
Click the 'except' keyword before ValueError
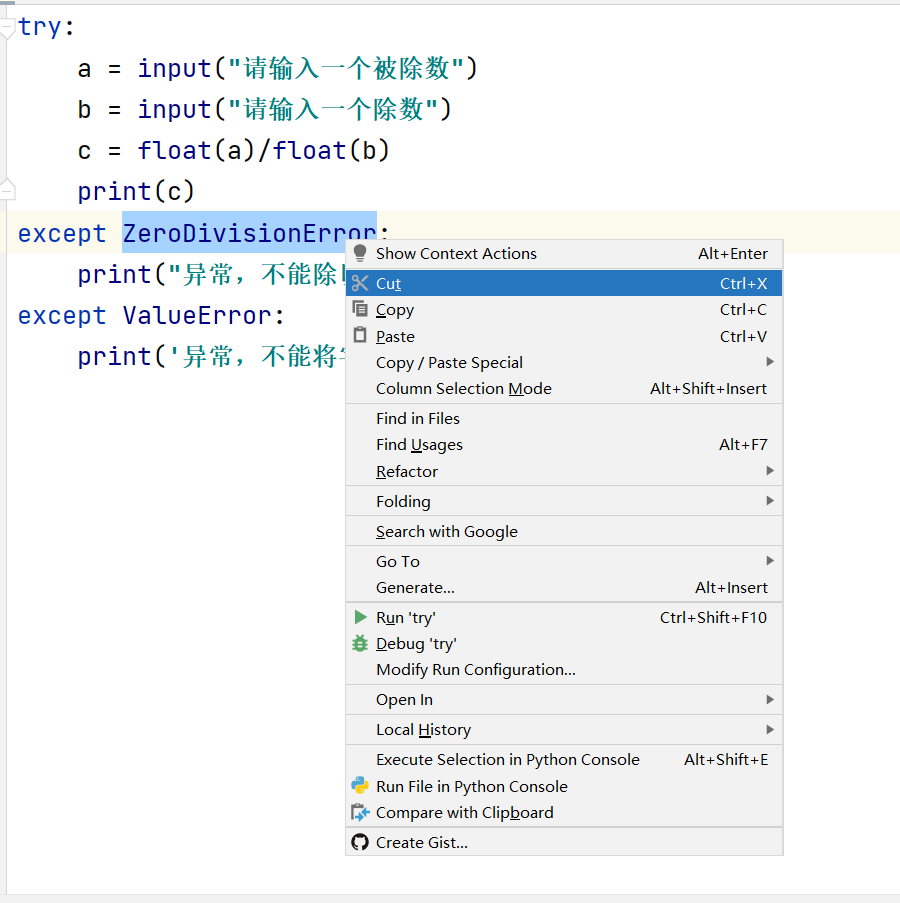coord(62,316)
